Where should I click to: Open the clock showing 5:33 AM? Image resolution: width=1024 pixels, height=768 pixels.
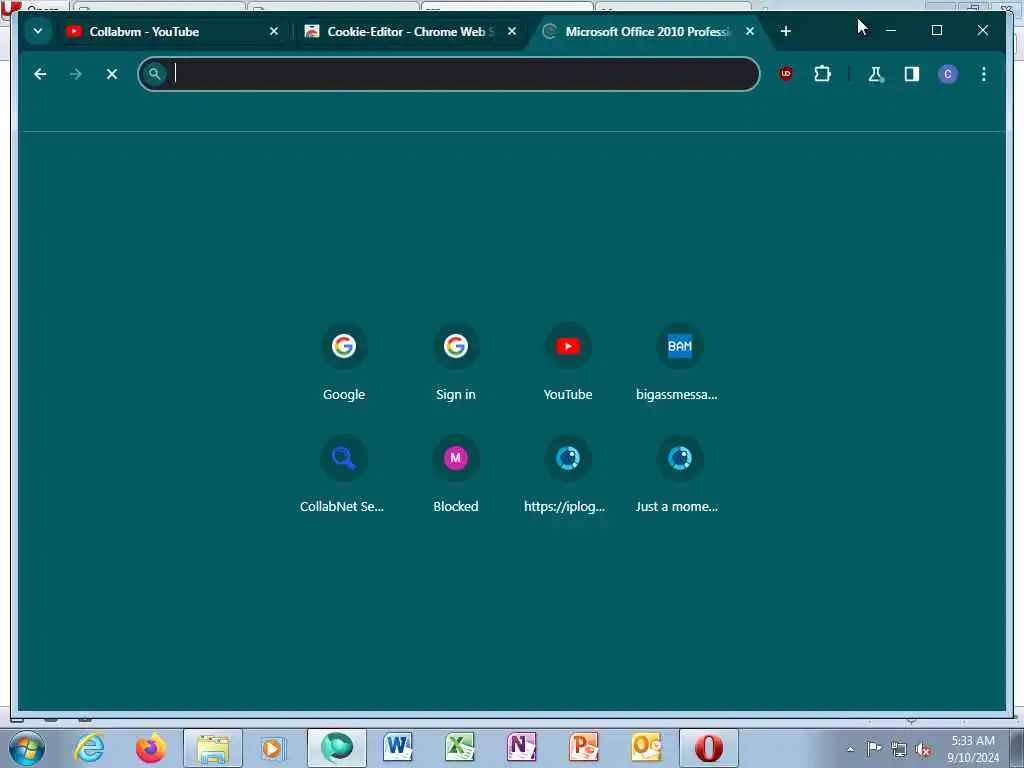972,749
